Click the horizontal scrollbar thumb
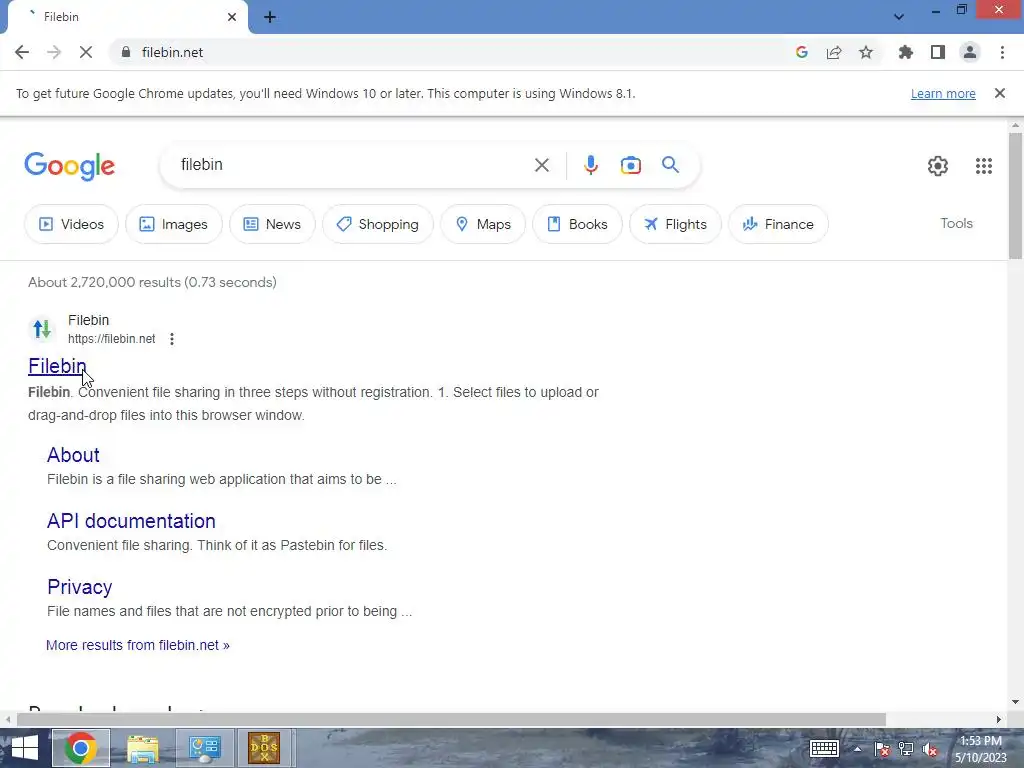This screenshot has height=768, width=1024. click(x=451, y=720)
